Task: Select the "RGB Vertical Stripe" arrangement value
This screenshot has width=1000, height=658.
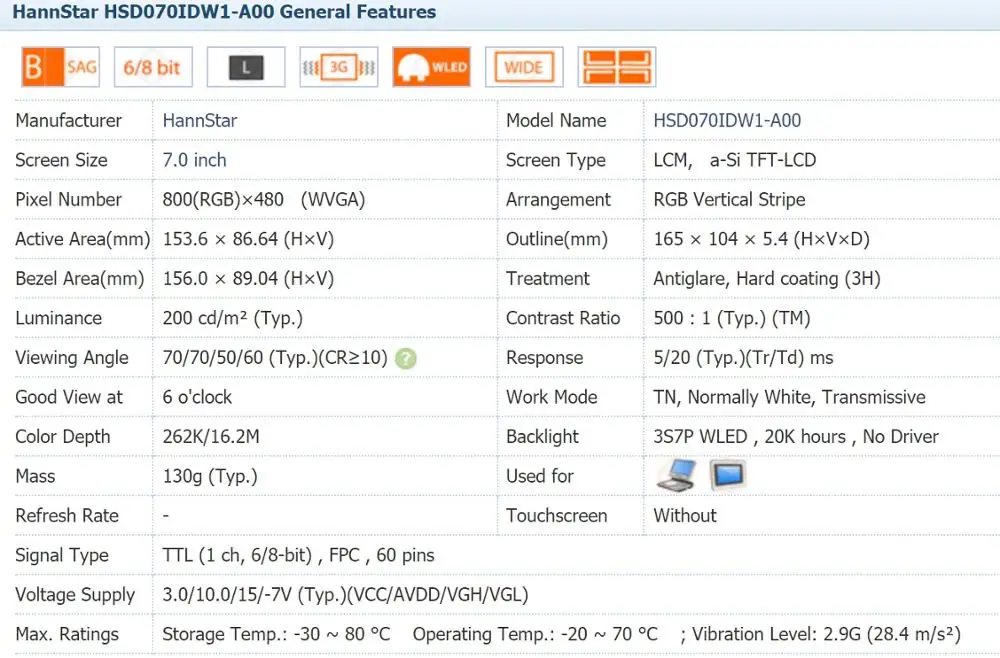Action: click(x=730, y=200)
